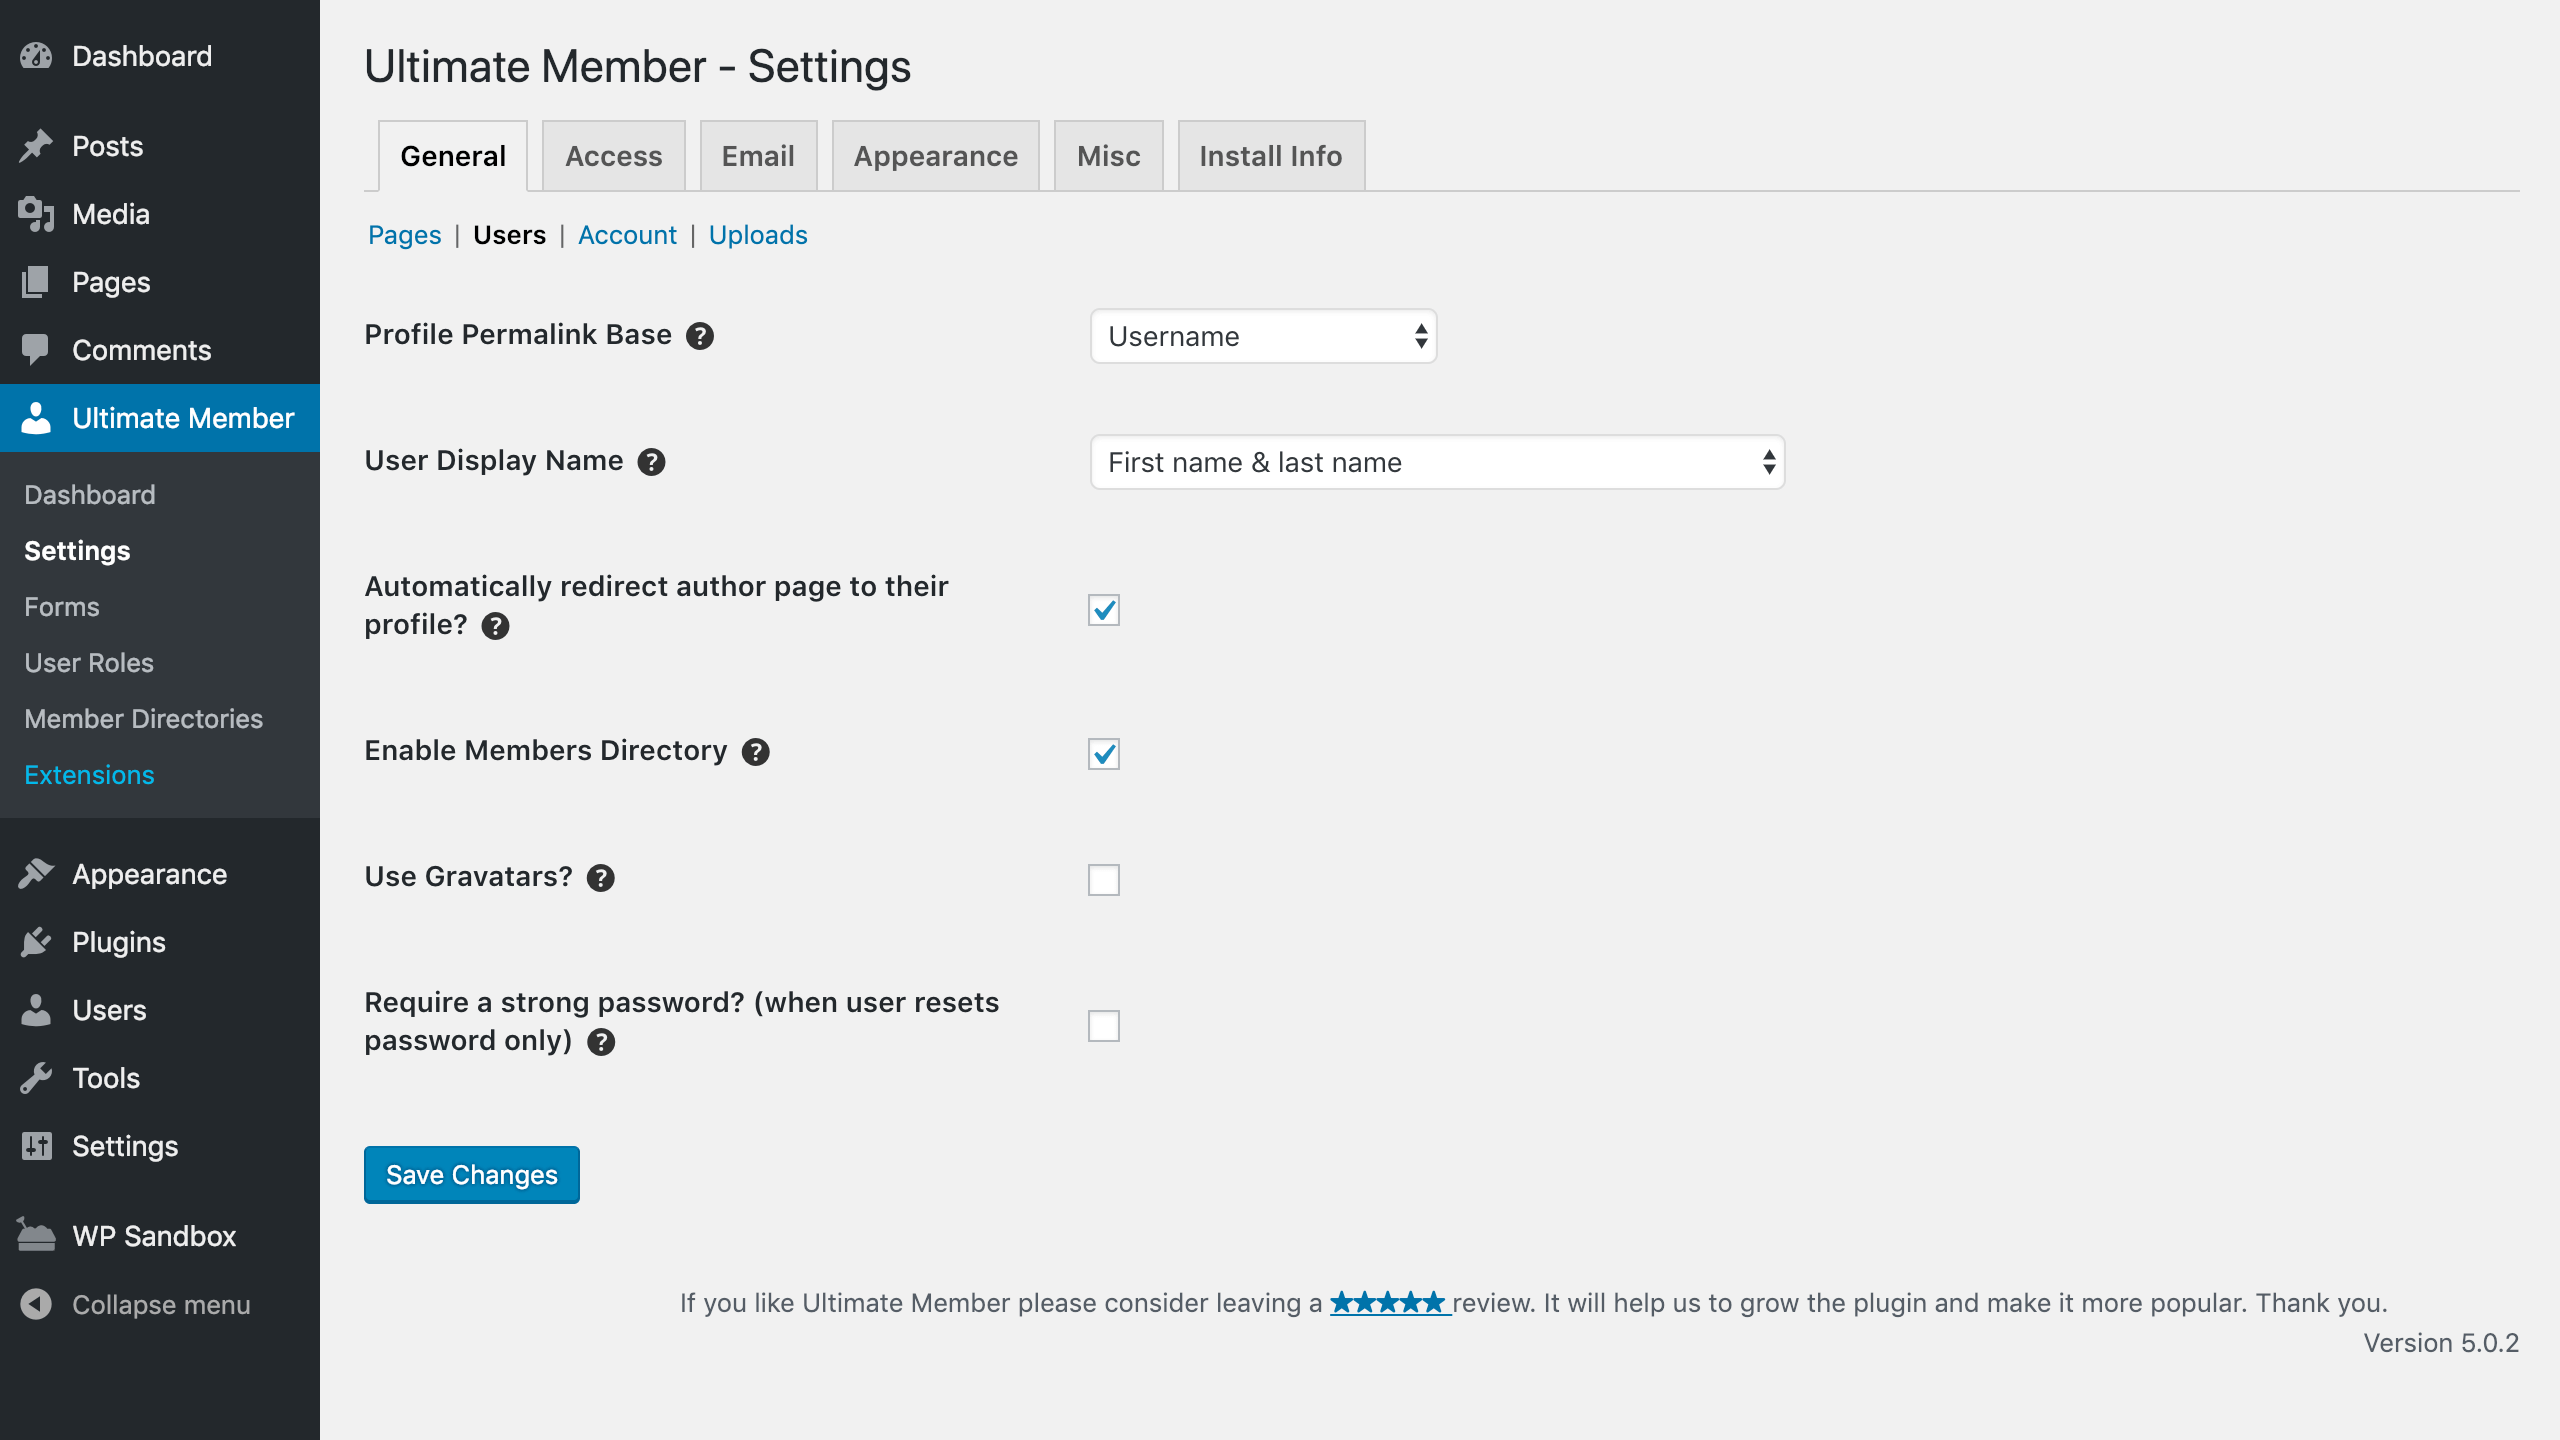Image resolution: width=2560 pixels, height=1440 pixels.
Task: Check the require strong password checkbox
Action: (x=1103, y=1026)
